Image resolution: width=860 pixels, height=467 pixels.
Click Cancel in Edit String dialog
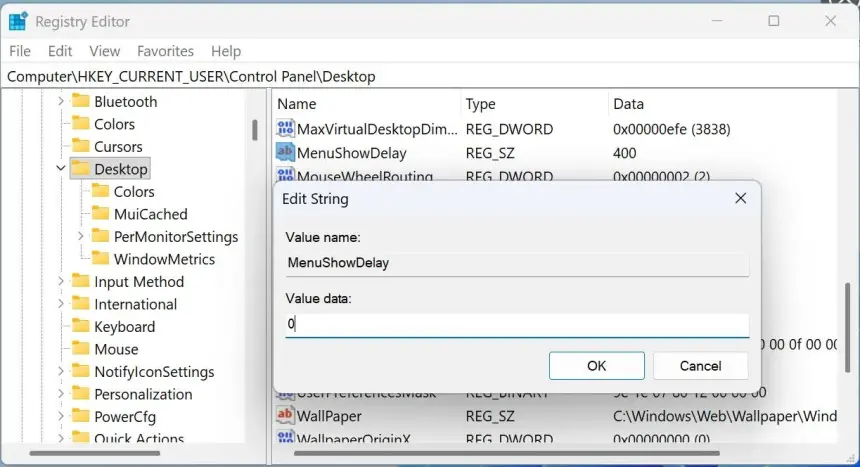[x=700, y=366]
